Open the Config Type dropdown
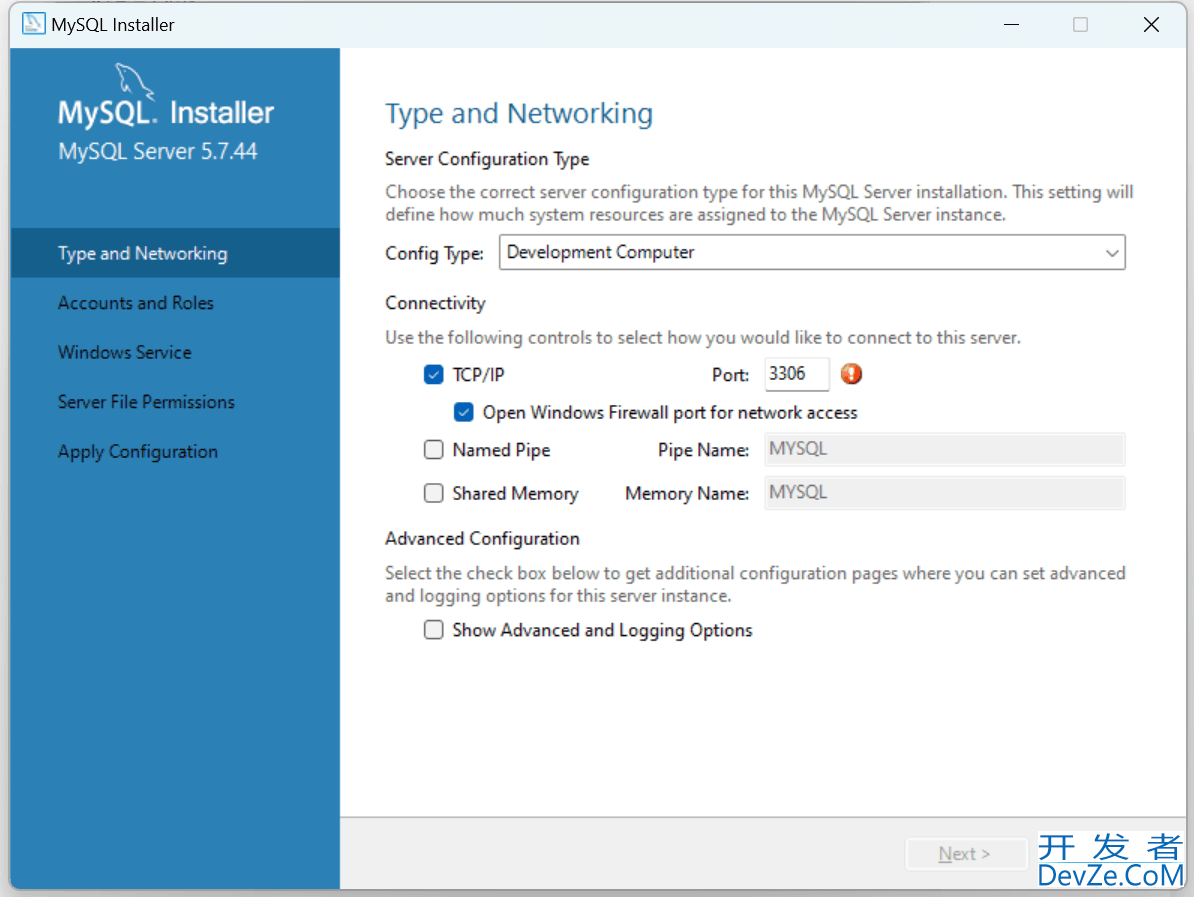Image resolution: width=1194 pixels, height=897 pixels. [812, 252]
